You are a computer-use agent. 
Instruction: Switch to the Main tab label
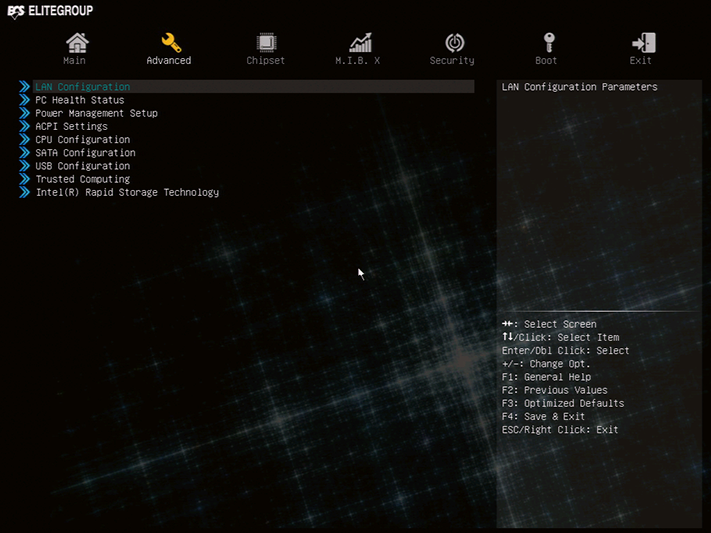click(x=74, y=60)
